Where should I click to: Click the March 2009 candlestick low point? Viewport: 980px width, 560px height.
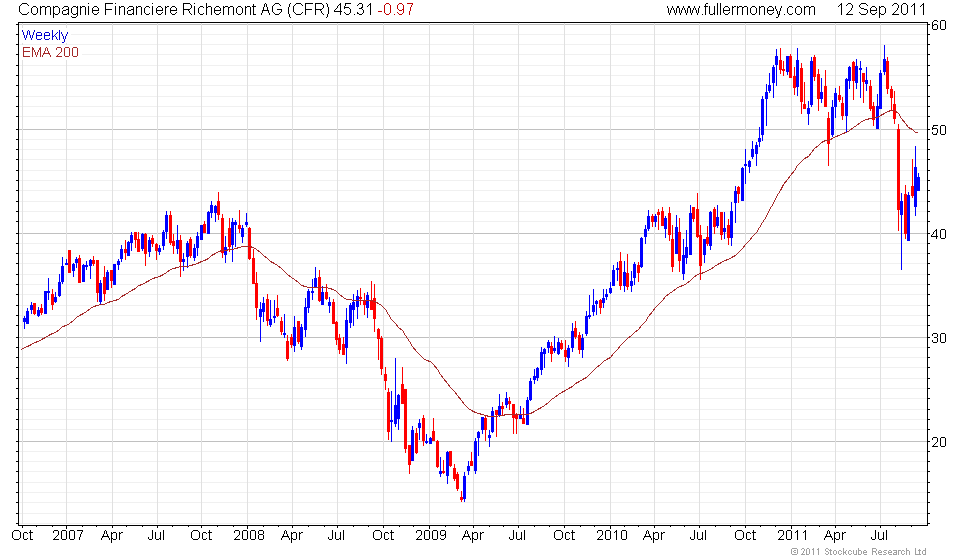pyautogui.click(x=462, y=499)
